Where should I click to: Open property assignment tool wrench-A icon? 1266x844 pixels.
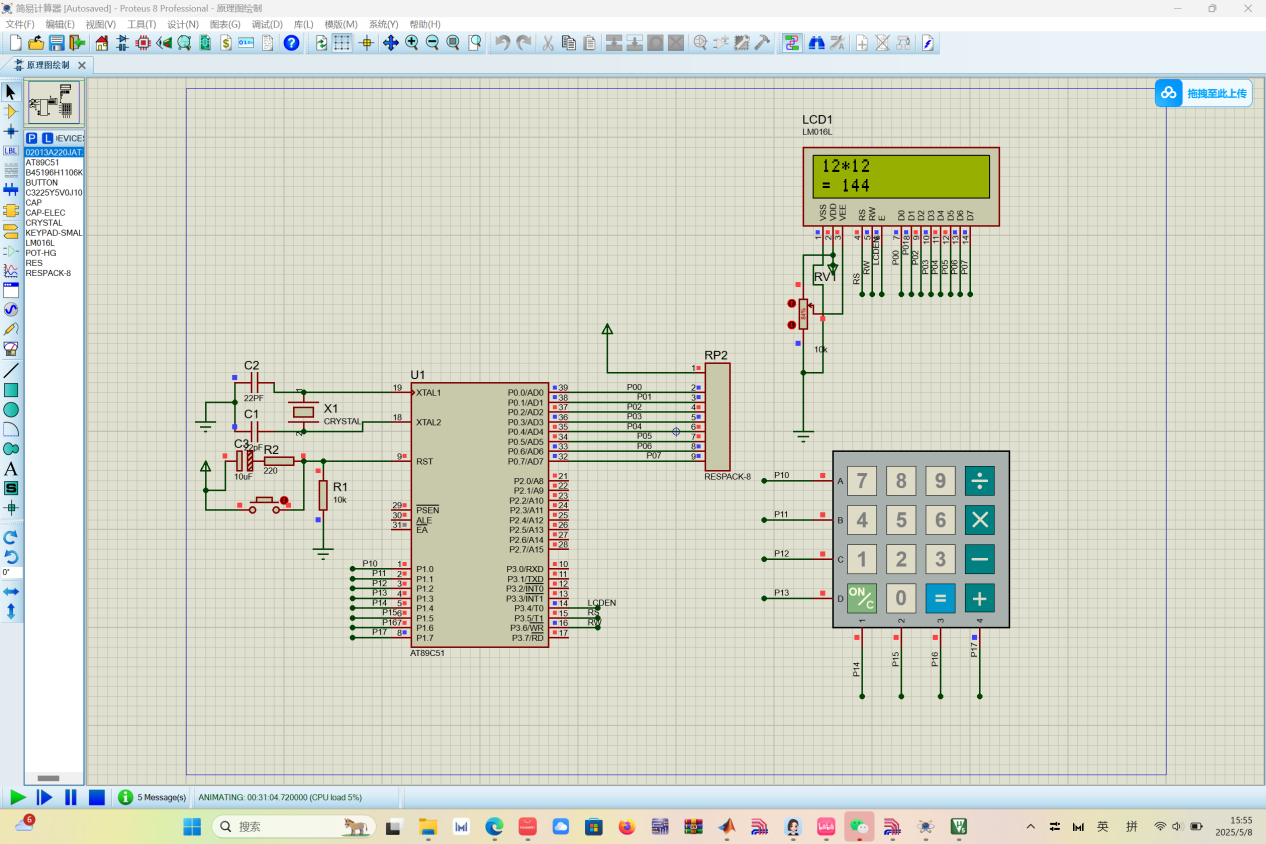click(x=837, y=43)
